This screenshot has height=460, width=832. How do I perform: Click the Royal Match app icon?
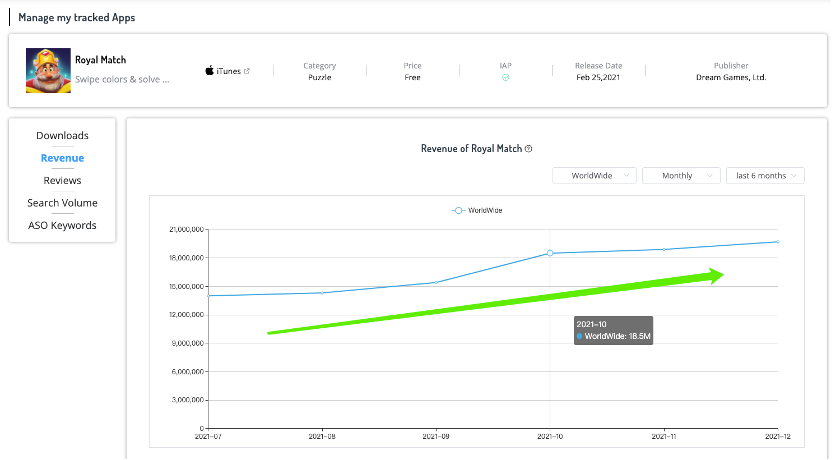[46, 69]
